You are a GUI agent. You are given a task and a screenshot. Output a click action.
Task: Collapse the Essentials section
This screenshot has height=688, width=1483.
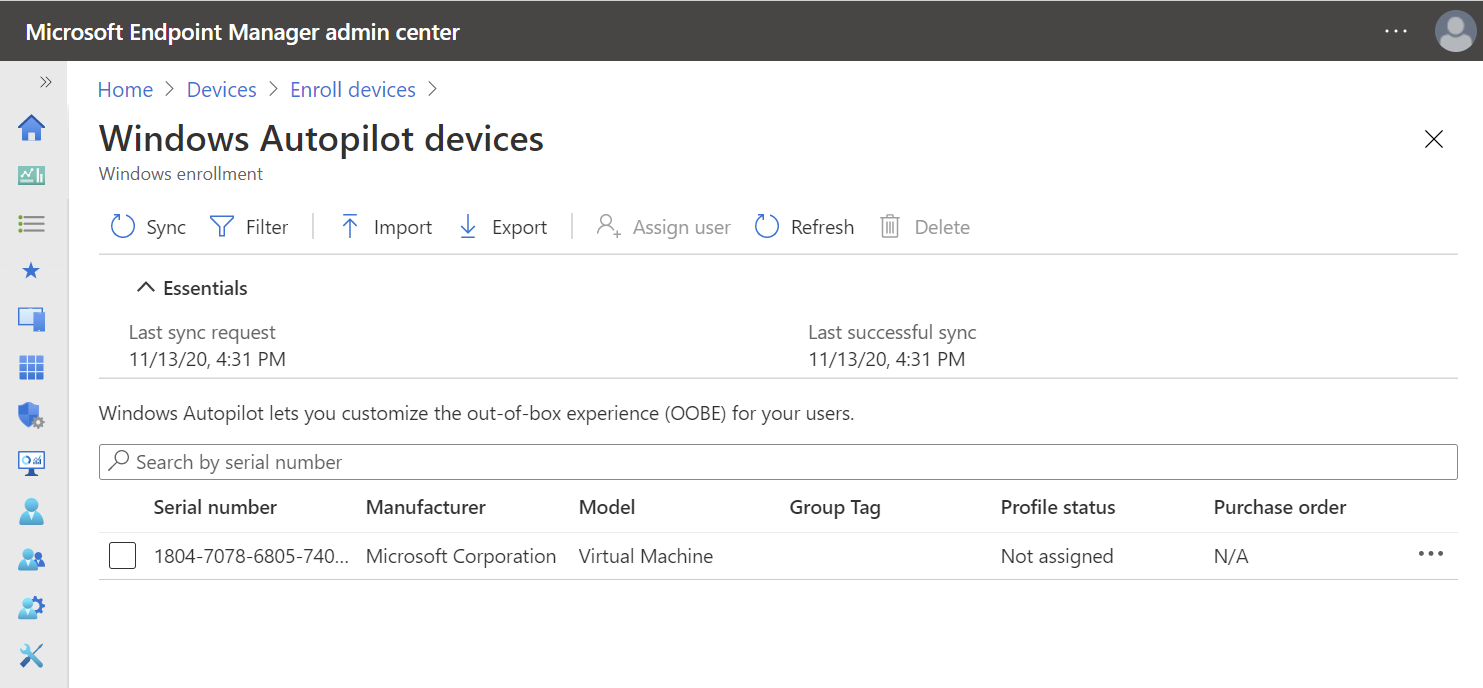click(x=192, y=288)
